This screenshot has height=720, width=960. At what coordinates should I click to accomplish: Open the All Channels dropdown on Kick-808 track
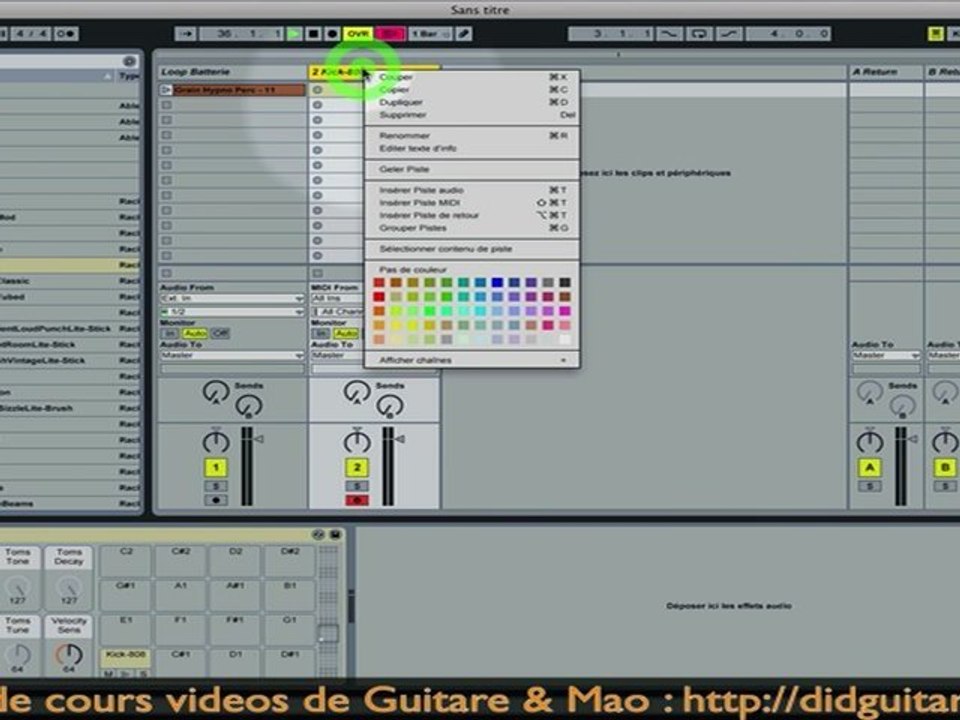click(337, 312)
